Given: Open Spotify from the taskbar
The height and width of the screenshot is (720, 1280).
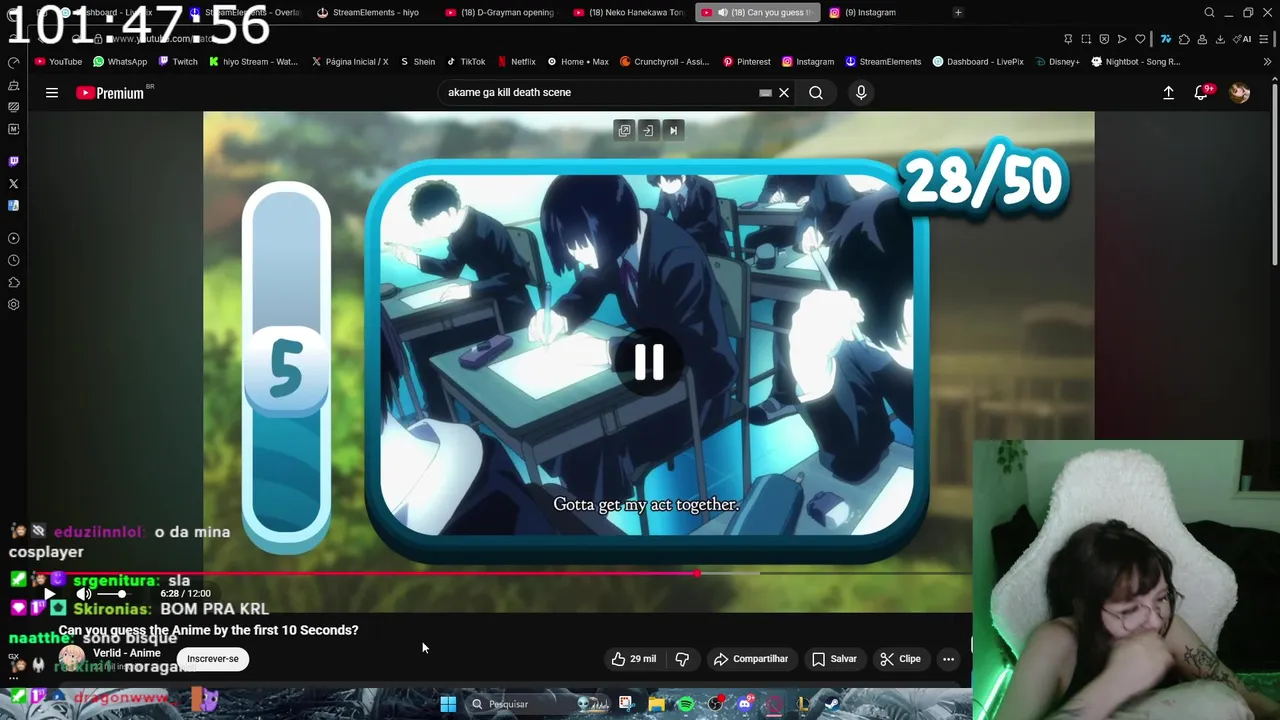Looking at the screenshot, I should 686,704.
